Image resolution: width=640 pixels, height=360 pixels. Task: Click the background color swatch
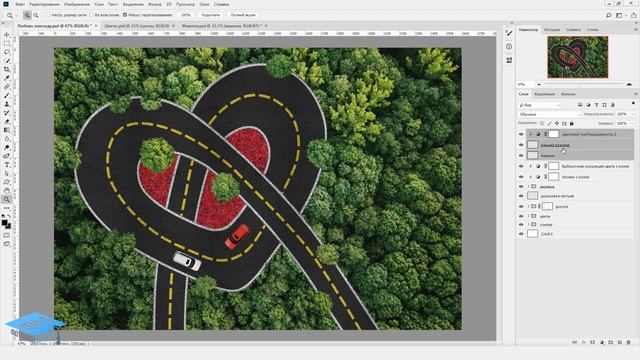[x=8, y=226]
